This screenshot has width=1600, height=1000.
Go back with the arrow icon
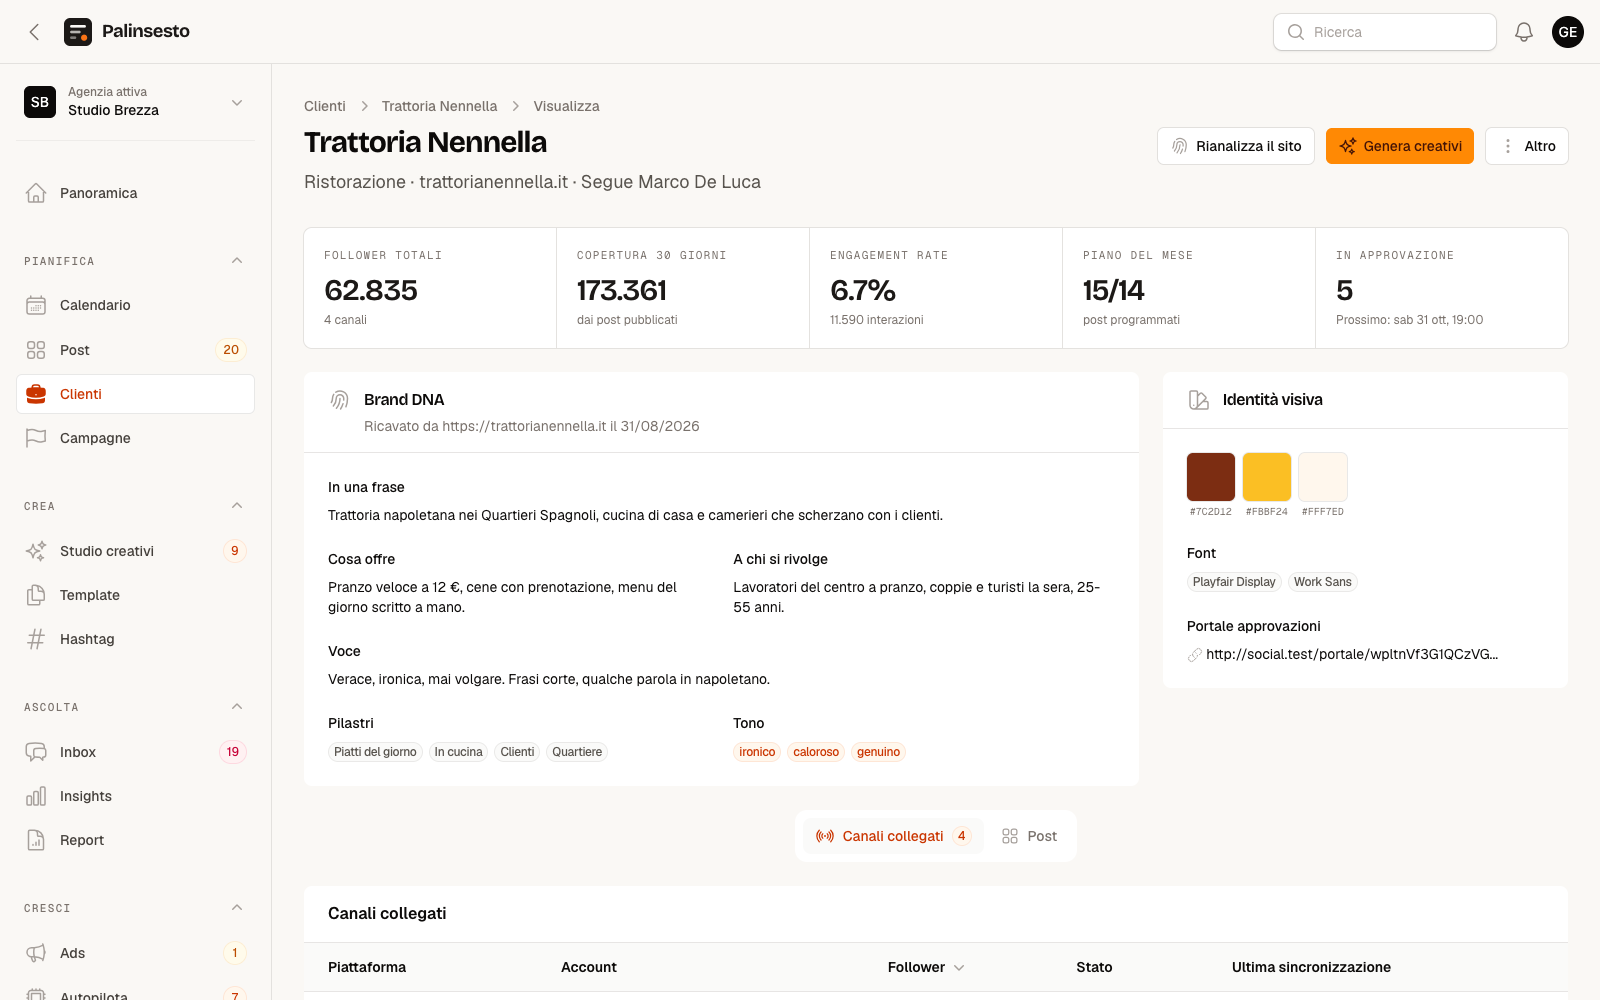34,32
